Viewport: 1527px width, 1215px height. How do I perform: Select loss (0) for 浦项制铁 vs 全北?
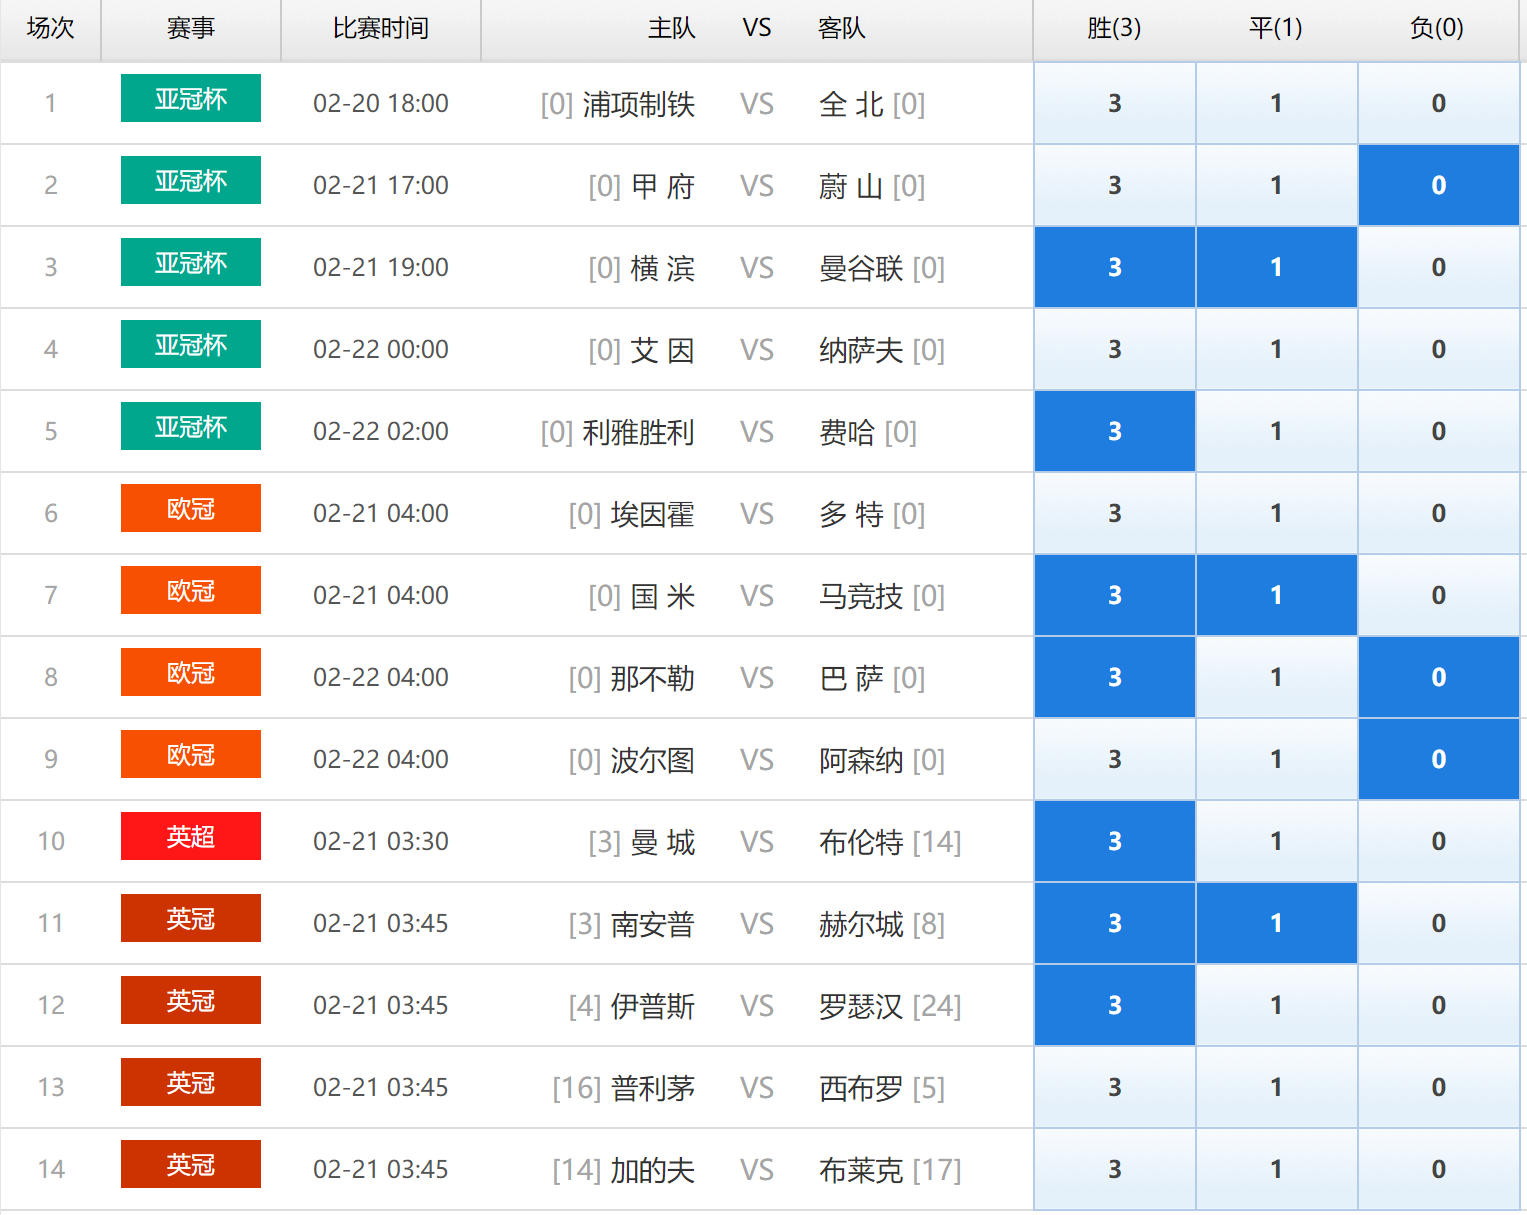point(1438,103)
